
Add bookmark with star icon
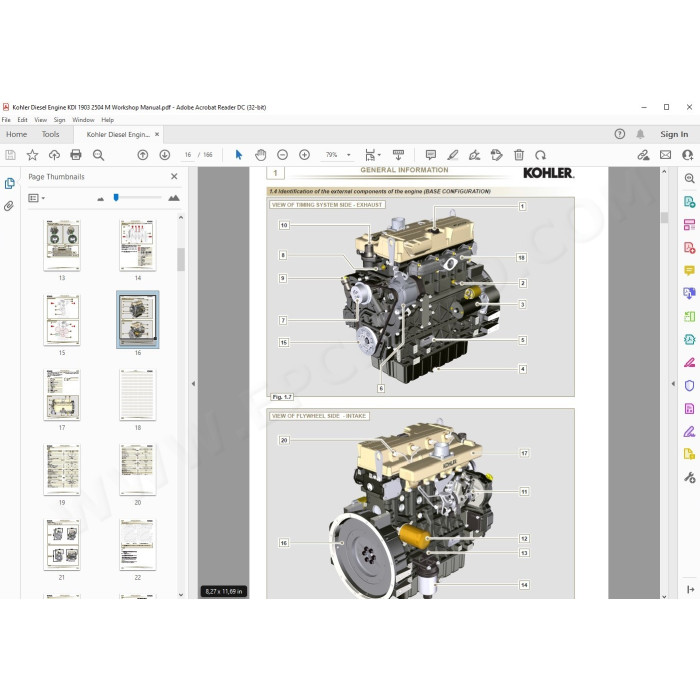(x=32, y=155)
